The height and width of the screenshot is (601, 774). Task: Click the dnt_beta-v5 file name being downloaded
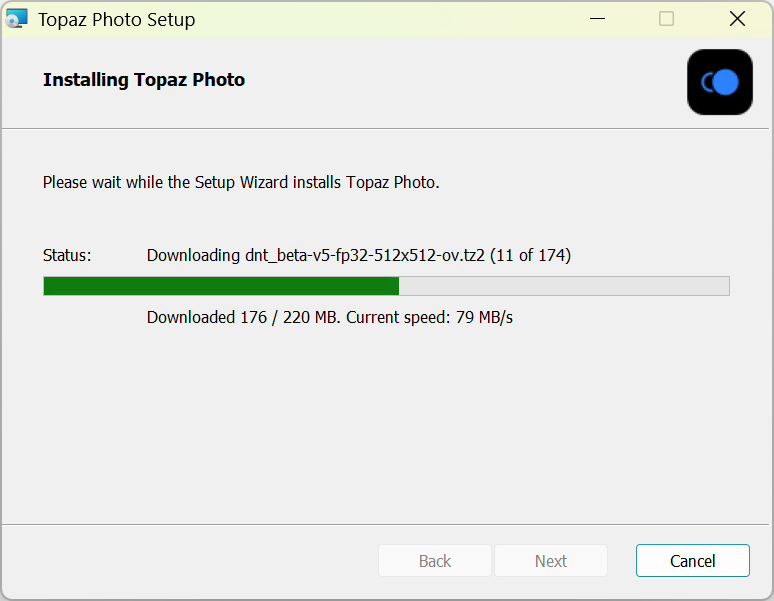(x=365, y=255)
